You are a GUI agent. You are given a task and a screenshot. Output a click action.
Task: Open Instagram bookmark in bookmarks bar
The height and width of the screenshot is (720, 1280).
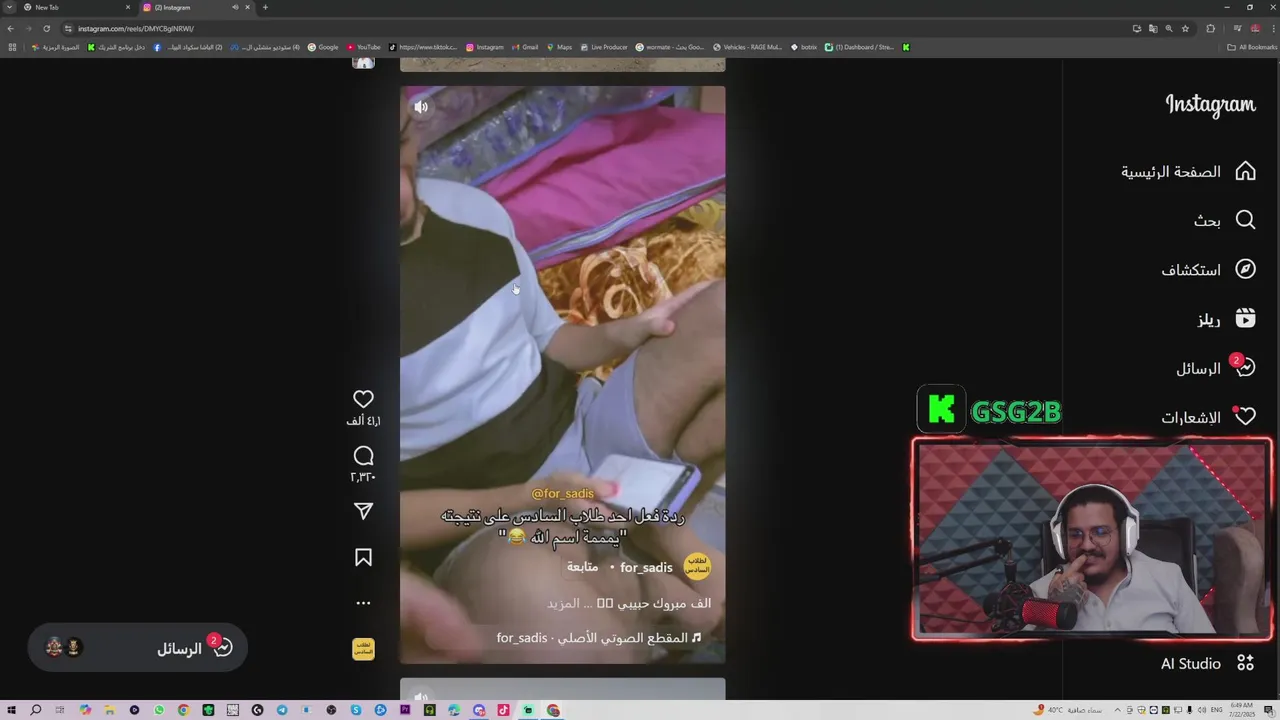(484, 47)
